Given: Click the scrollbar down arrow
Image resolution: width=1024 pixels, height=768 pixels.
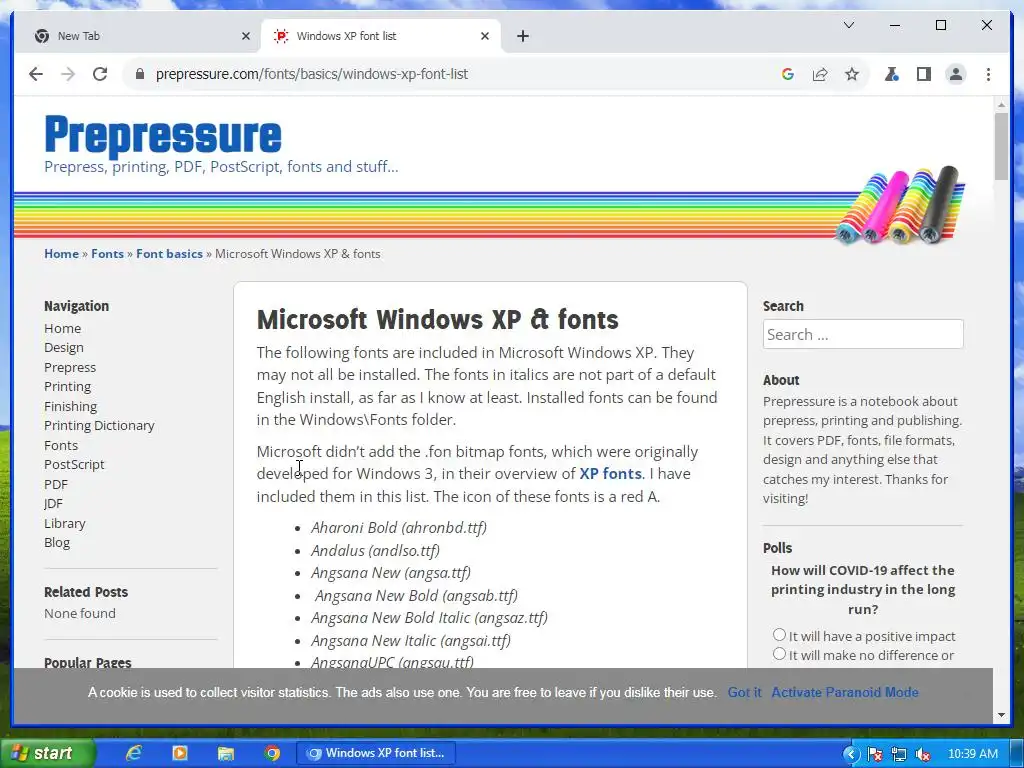Looking at the screenshot, I should (x=1001, y=715).
